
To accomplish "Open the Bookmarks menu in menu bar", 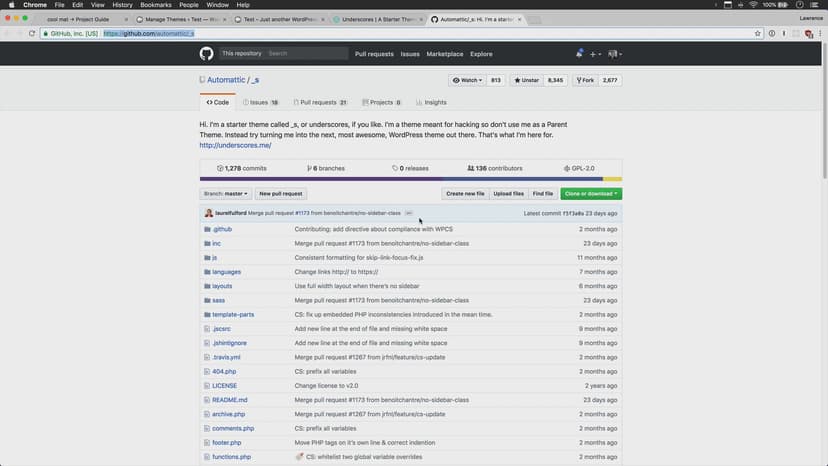I will 156,5.
